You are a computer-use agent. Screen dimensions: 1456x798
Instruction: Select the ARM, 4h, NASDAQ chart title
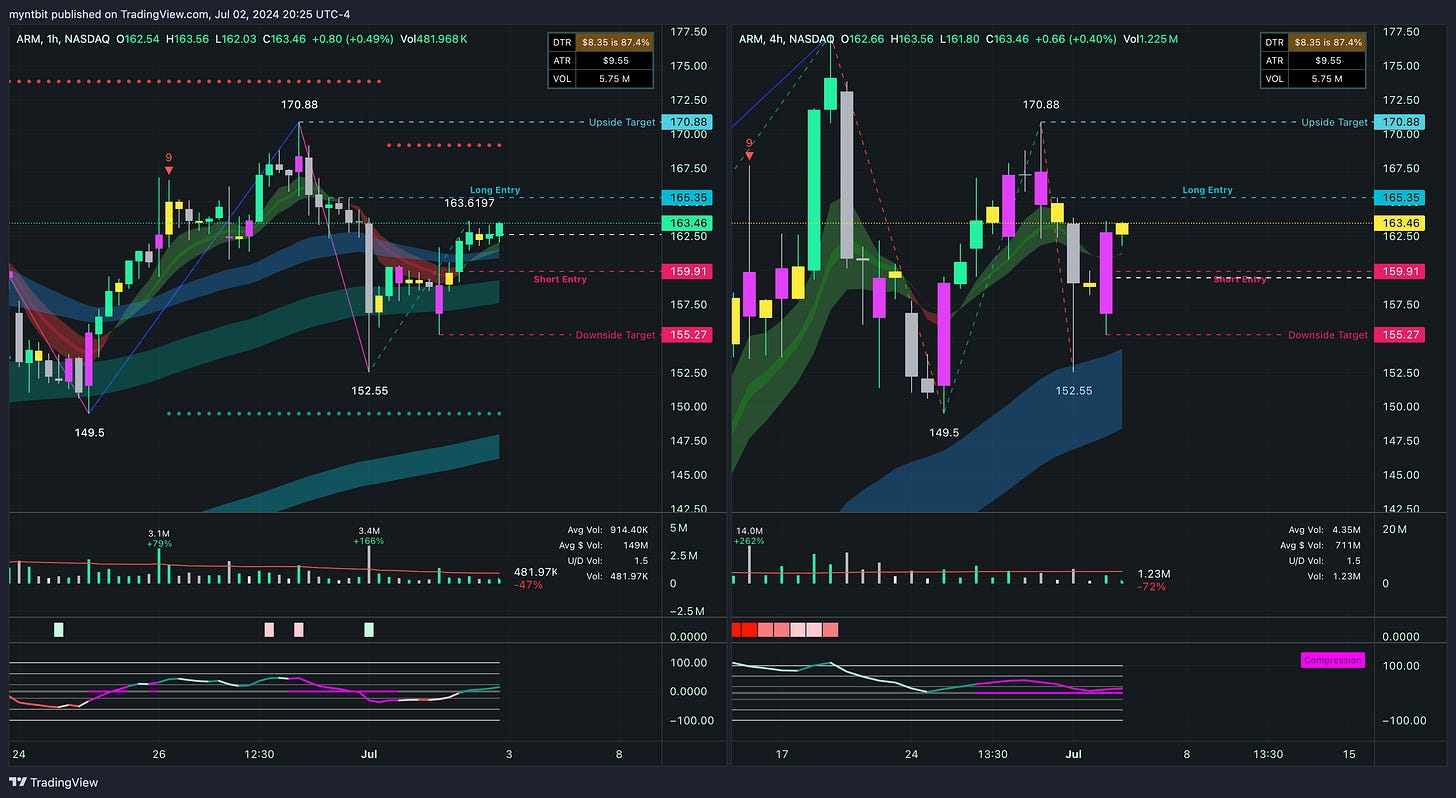point(788,39)
